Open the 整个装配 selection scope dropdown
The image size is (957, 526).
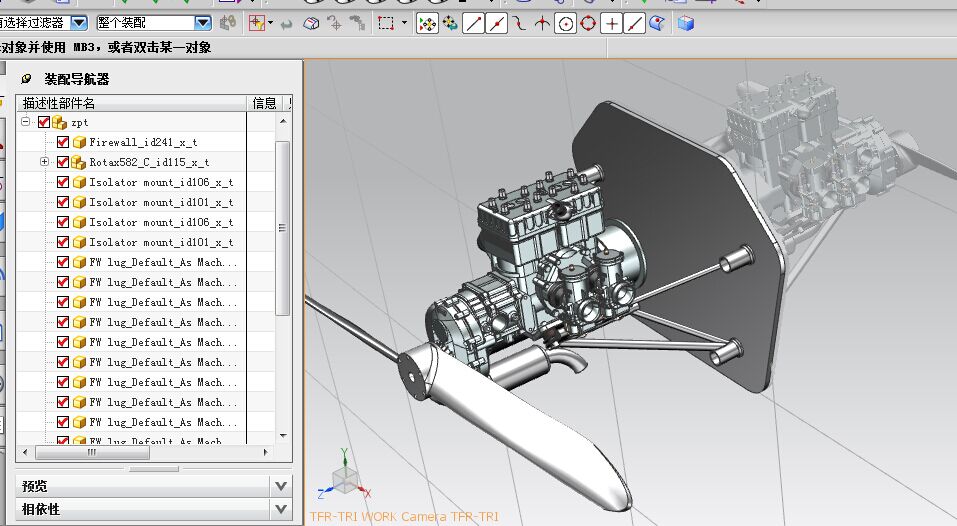click(x=202, y=22)
